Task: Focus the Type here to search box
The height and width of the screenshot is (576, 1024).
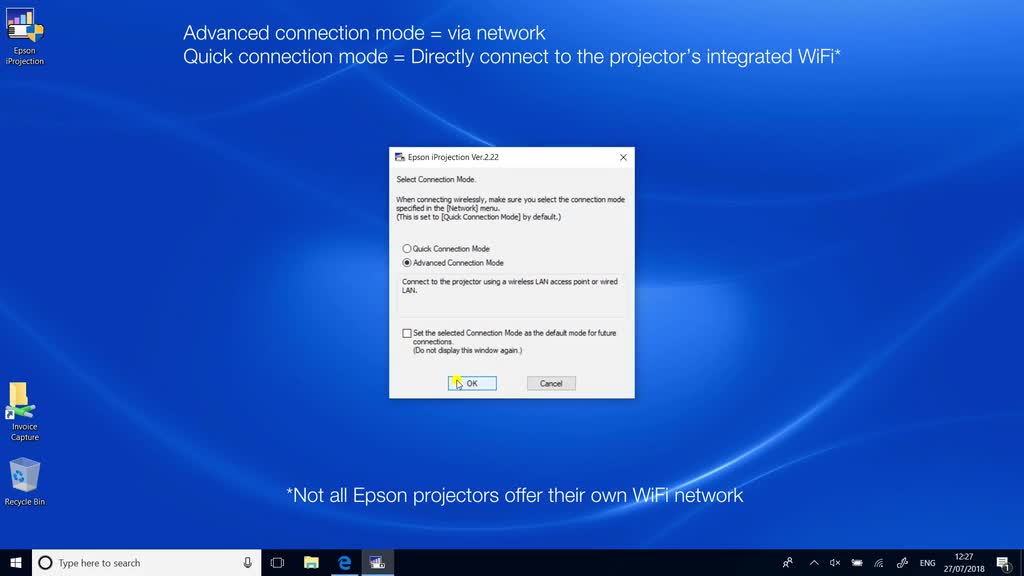Action: [146, 562]
